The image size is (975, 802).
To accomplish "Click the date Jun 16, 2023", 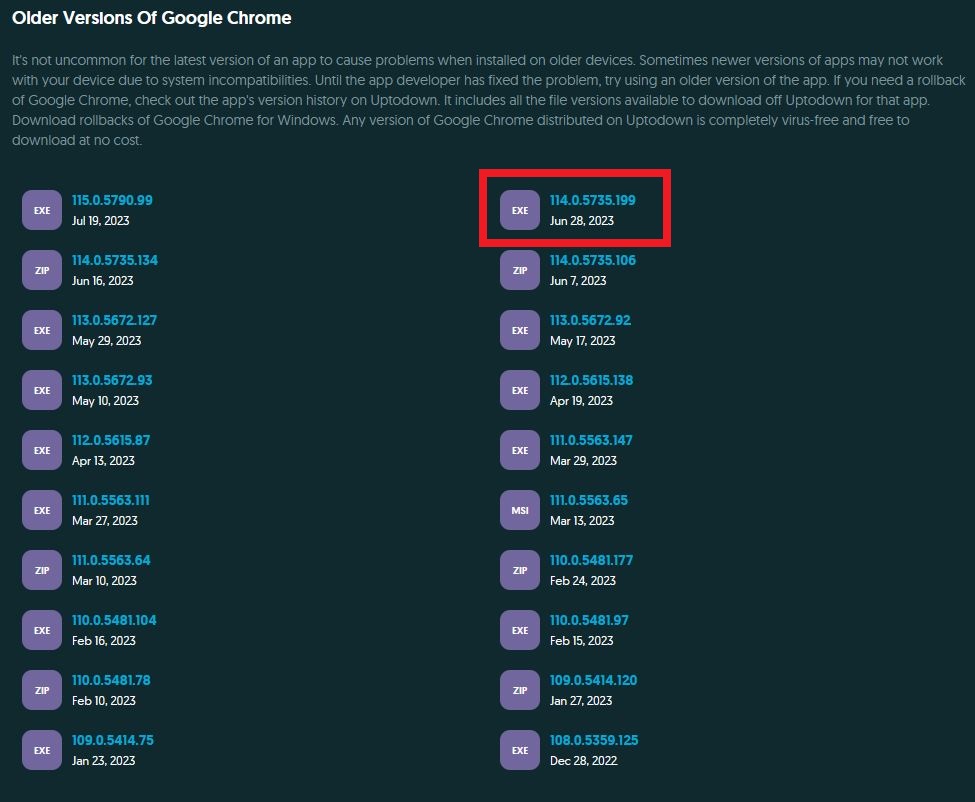I will point(103,280).
